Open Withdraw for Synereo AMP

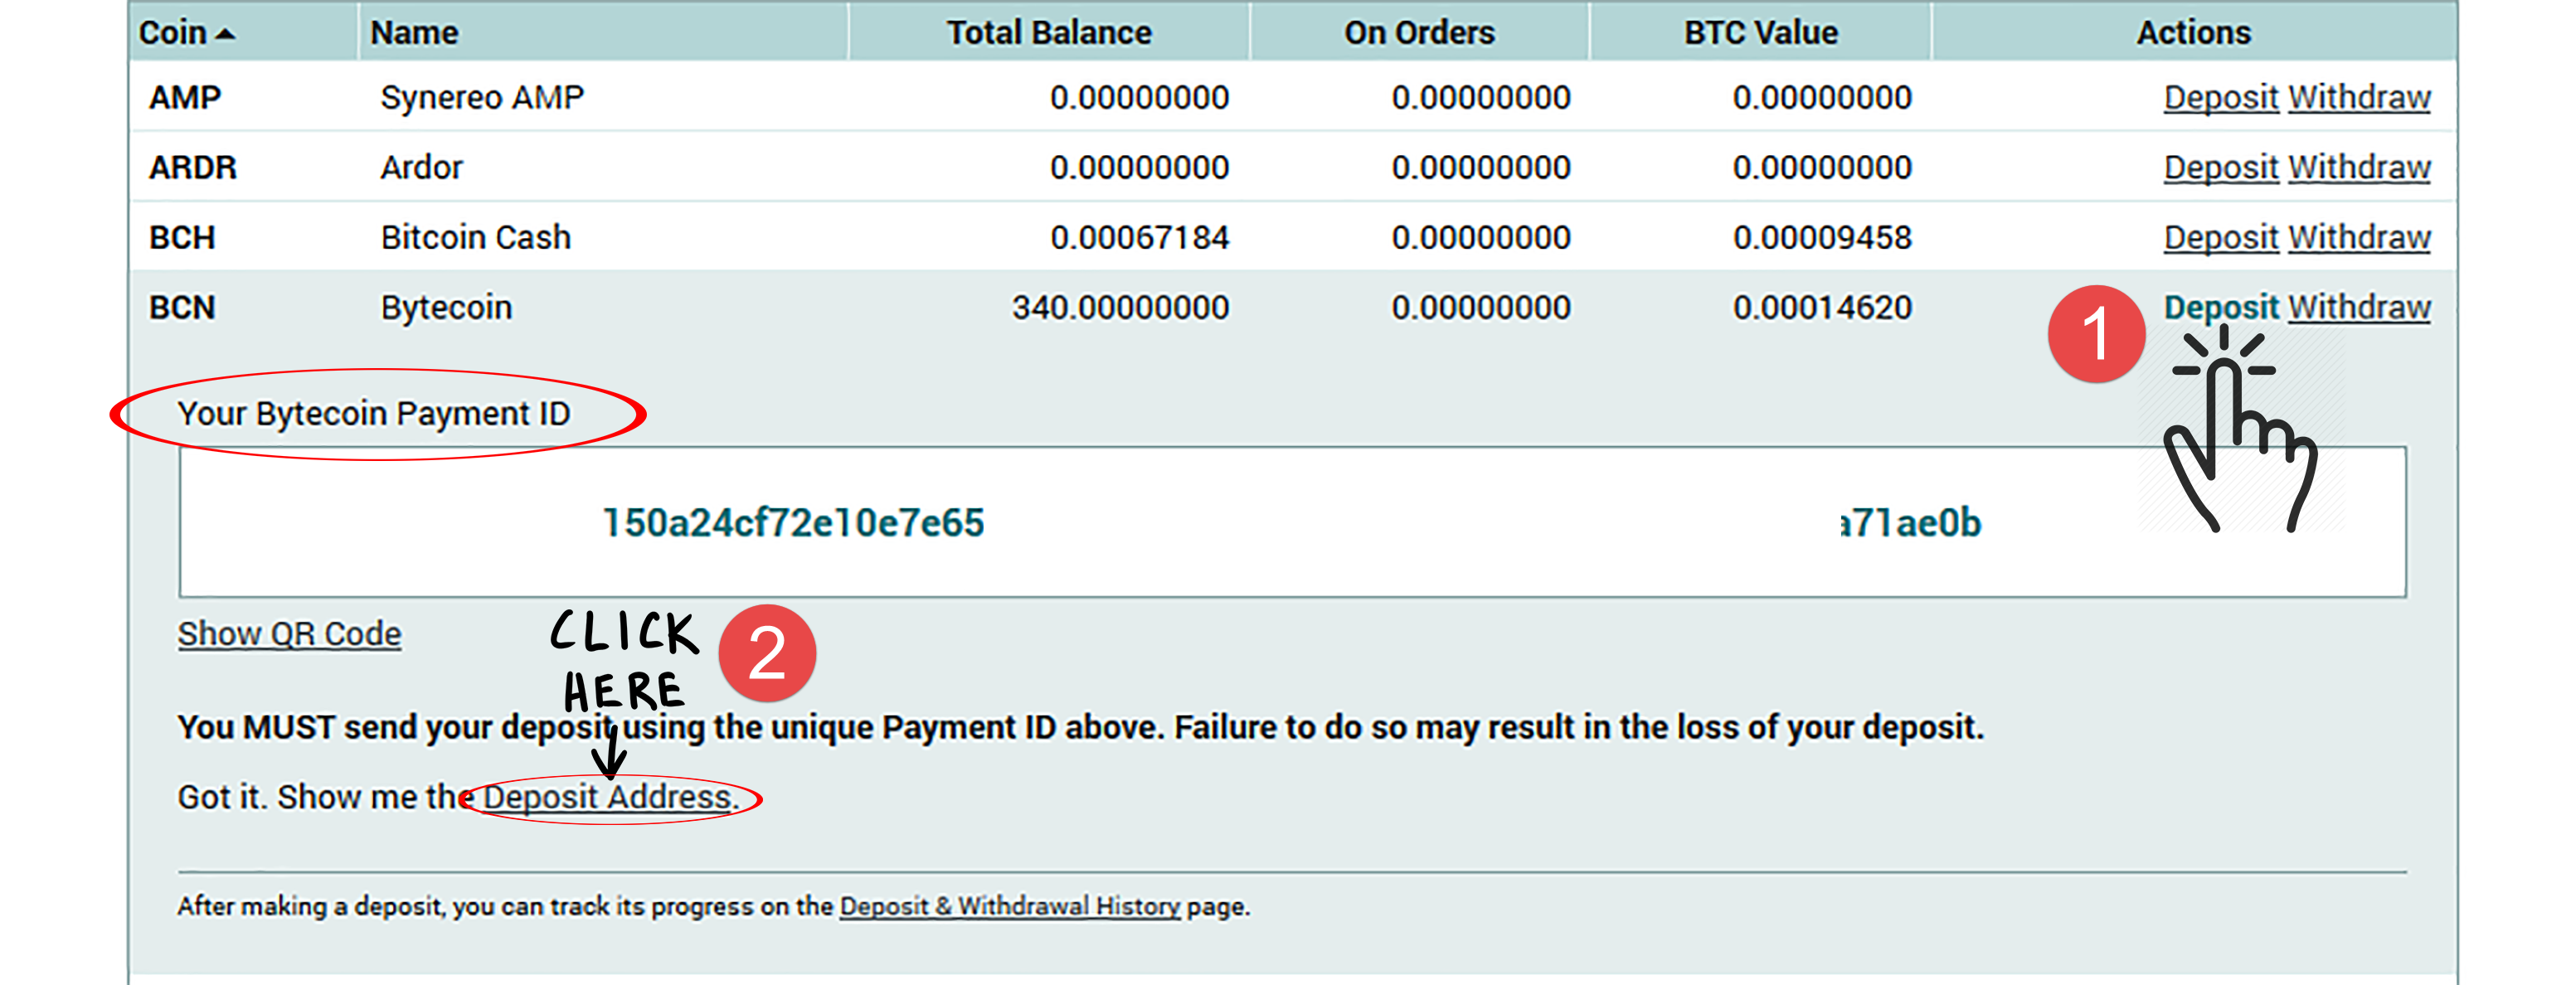pyautogui.click(x=2359, y=97)
